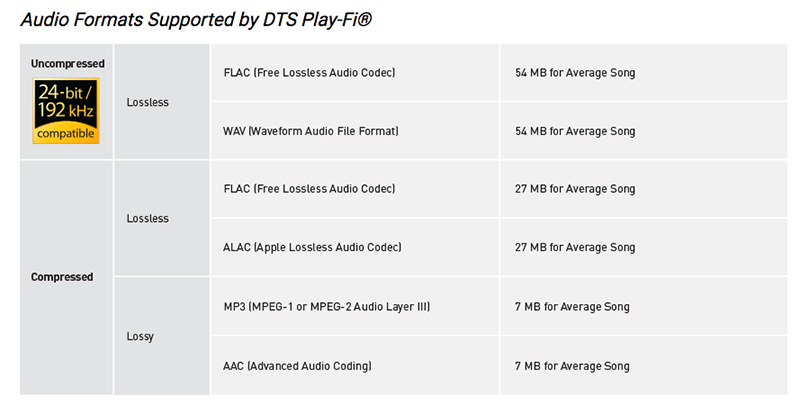
Task: Click the Lossless cell in the Uncompressed section
Action: tap(148, 101)
